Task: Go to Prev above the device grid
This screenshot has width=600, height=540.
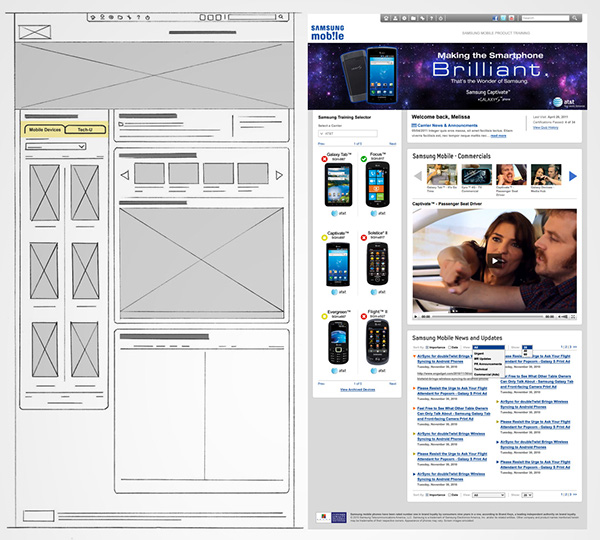Action: click(x=321, y=144)
